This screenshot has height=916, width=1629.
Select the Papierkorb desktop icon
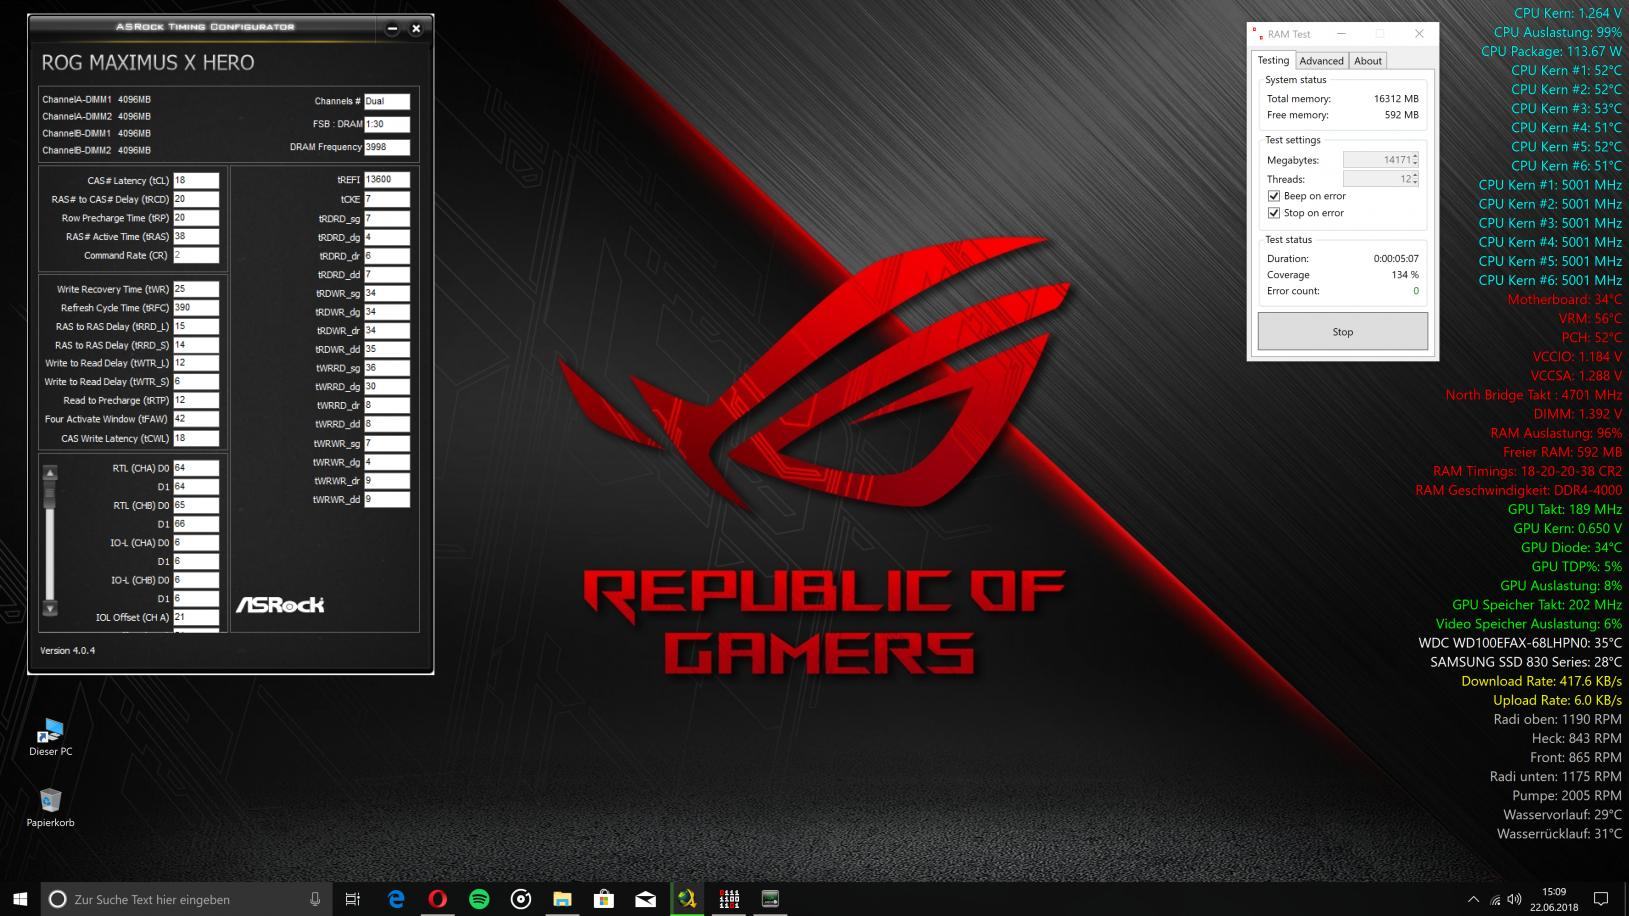50,808
